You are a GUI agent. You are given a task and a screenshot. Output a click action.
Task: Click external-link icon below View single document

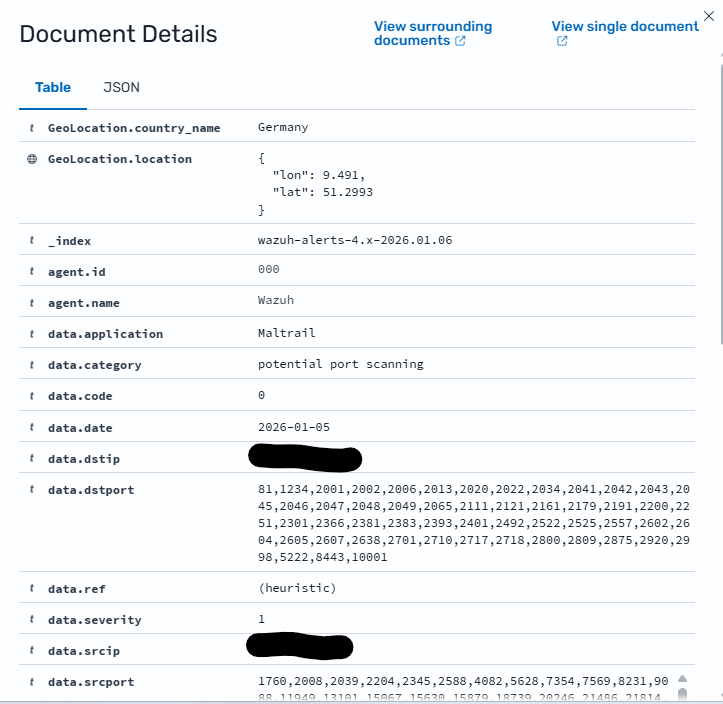point(562,41)
